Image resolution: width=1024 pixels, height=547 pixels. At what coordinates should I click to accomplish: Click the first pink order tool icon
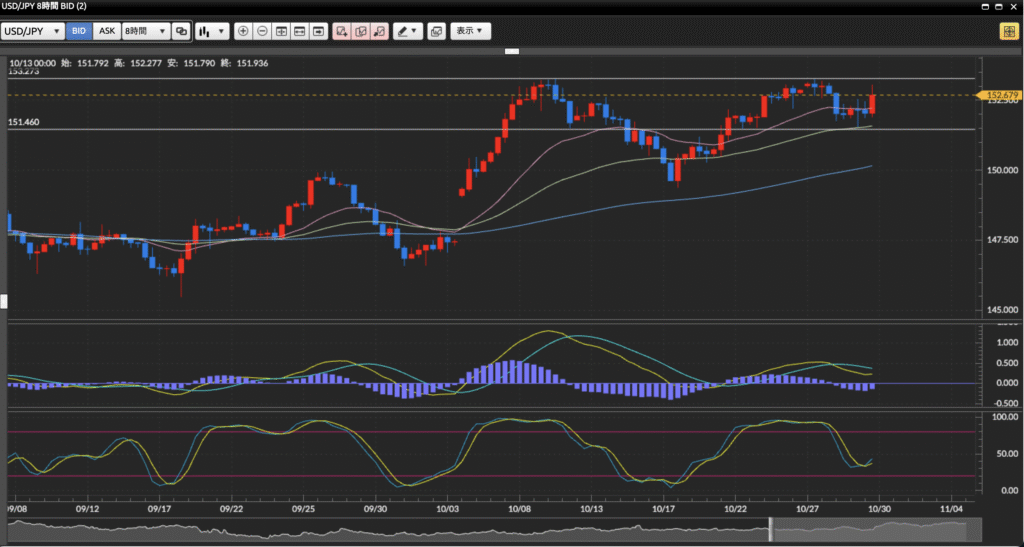pos(342,31)
